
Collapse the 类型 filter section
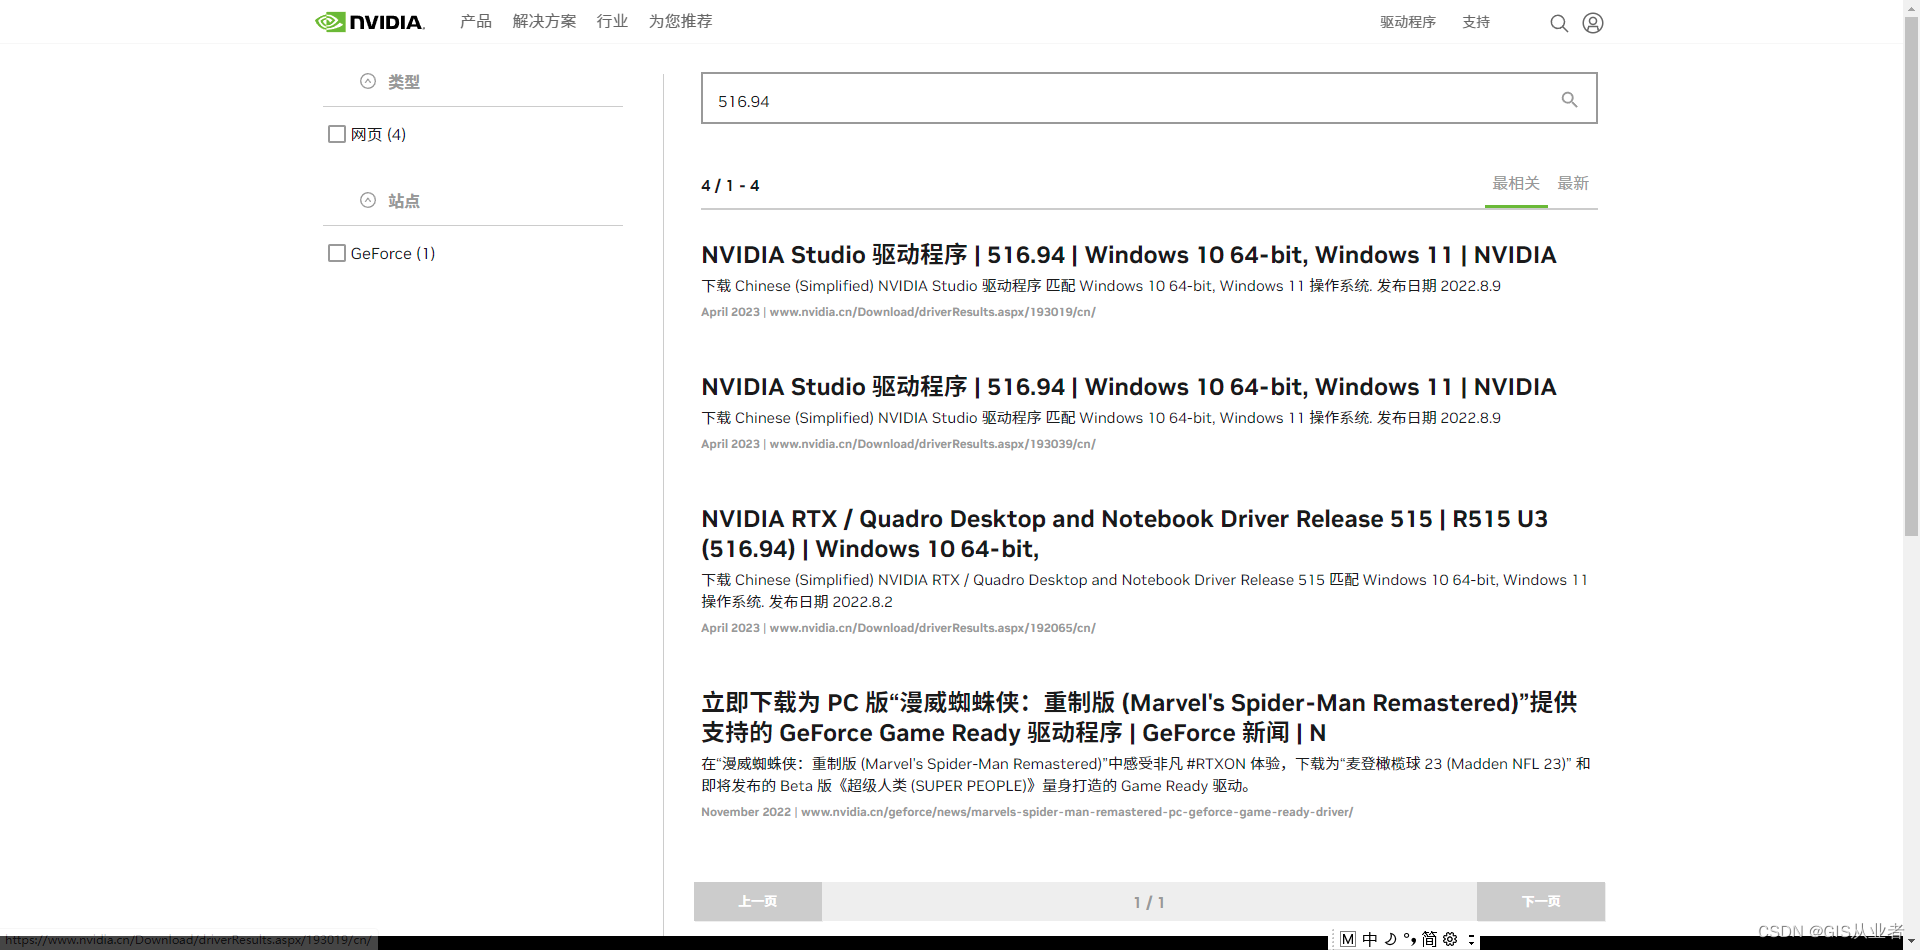pos(368,81)
